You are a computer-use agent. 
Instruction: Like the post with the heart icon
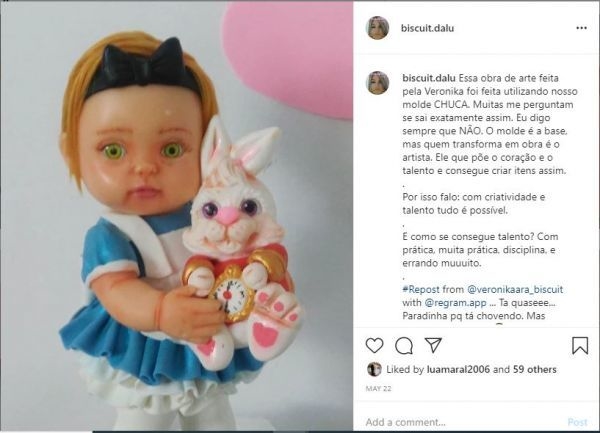pos(374,346)
